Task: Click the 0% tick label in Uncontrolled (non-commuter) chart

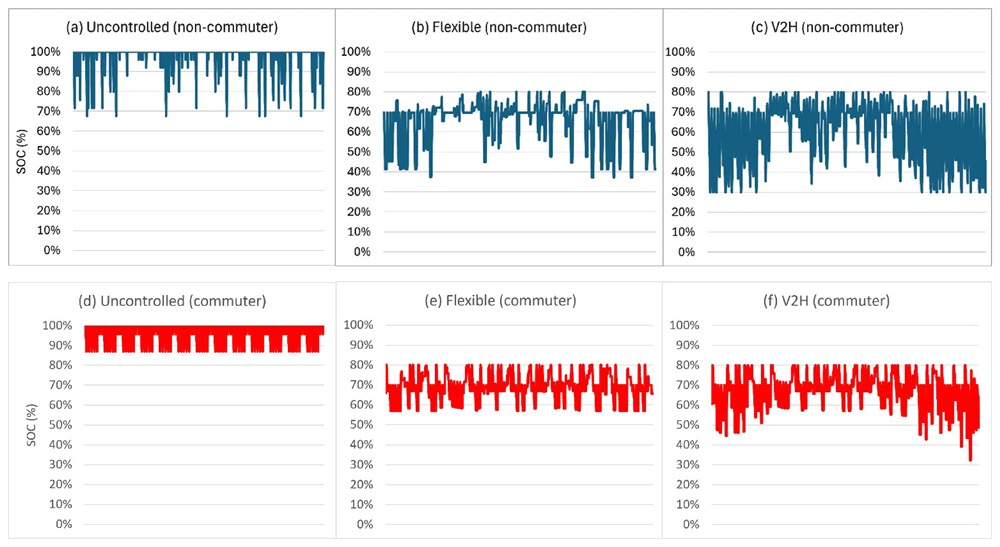Action: click(52, 250)
